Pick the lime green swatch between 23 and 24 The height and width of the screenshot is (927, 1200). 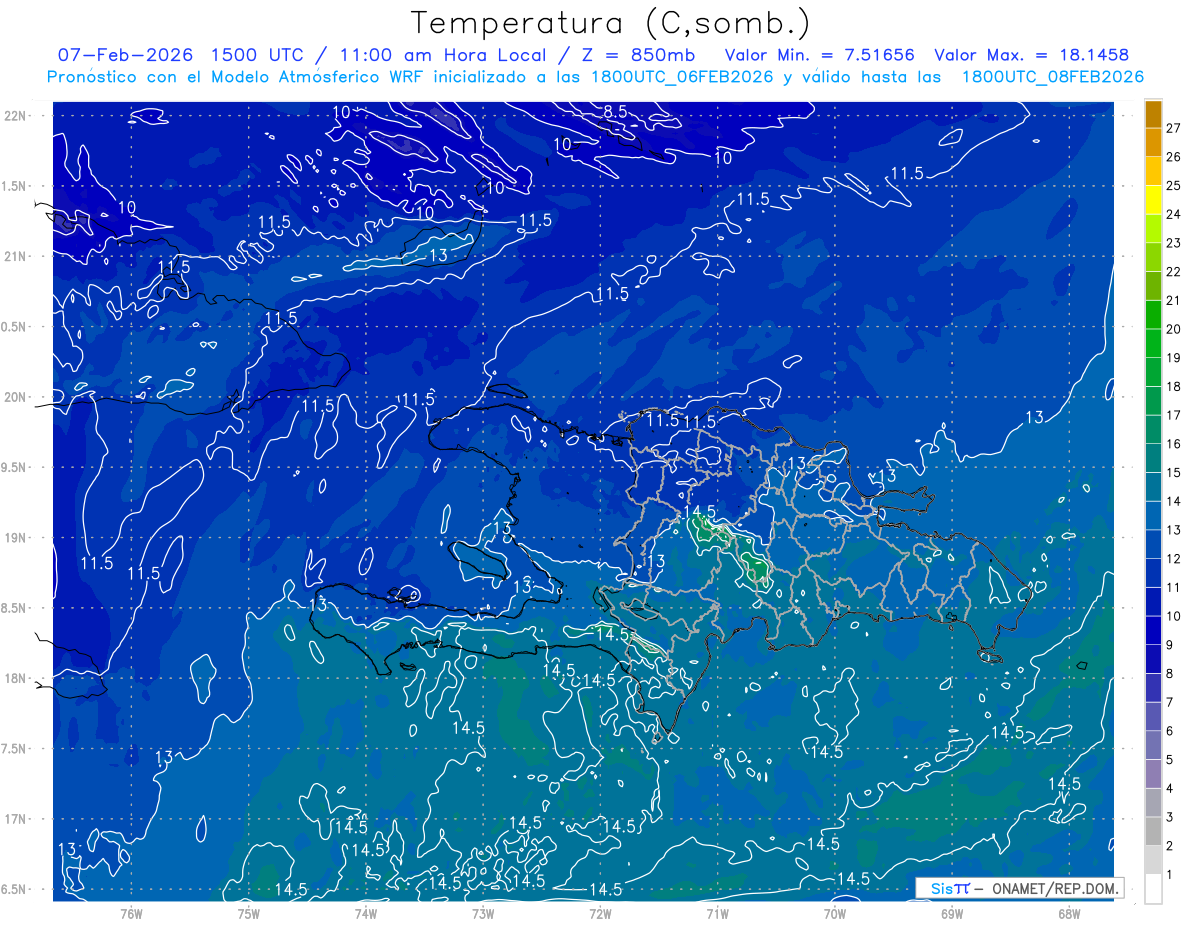tap(1153, 229)
